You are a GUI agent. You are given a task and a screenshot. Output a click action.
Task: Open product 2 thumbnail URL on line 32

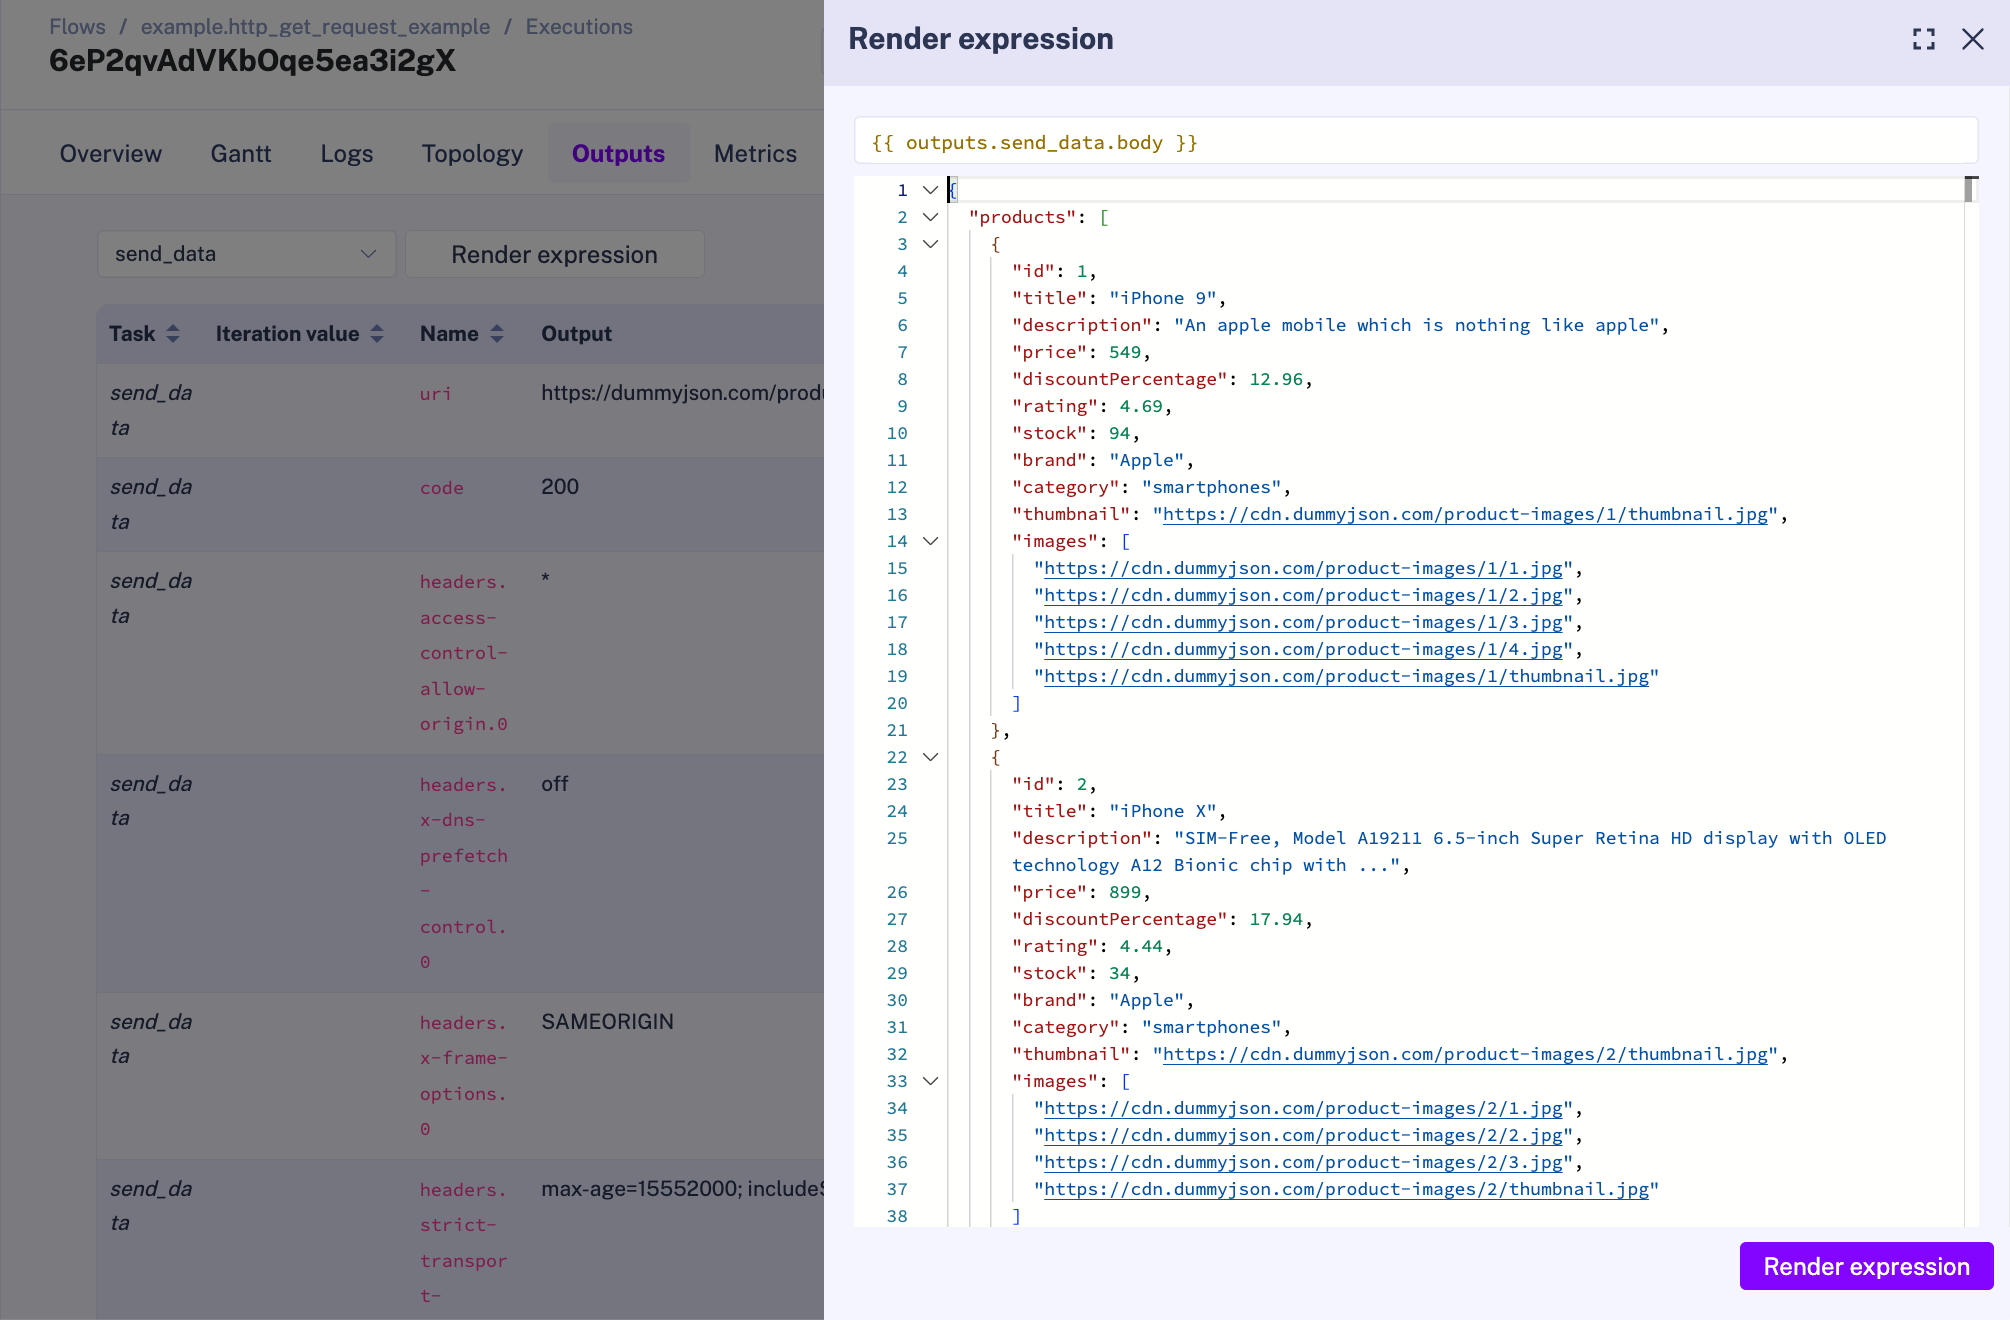[x=1465, y=1054]
